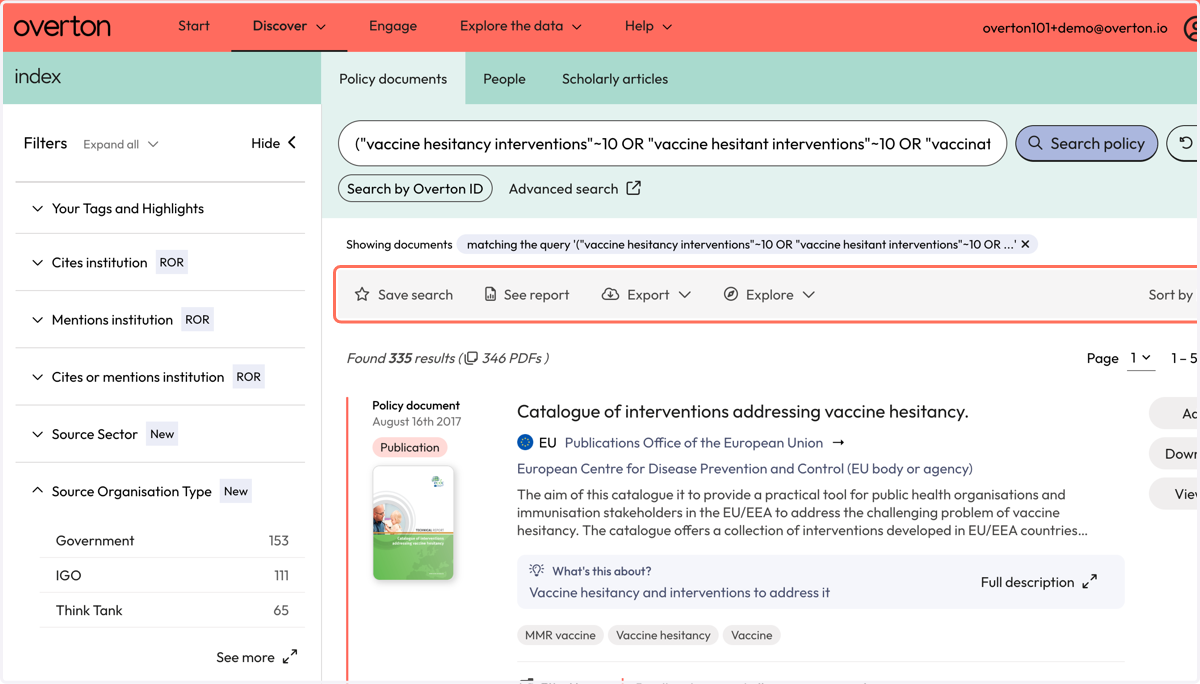
Task: Click the Vaccine hesitancy tag
Action: pos(663,635)
